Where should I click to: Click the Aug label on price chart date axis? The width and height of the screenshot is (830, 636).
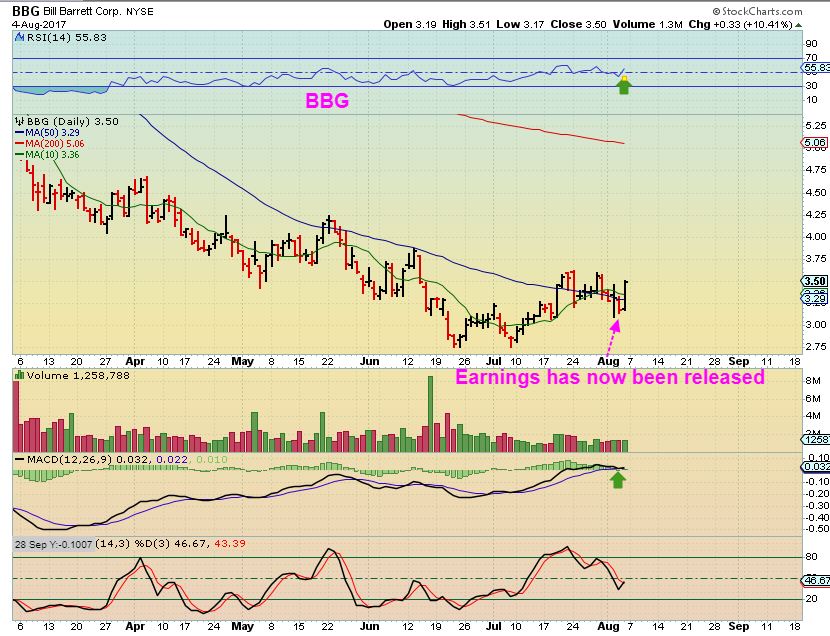pos(608,361)
